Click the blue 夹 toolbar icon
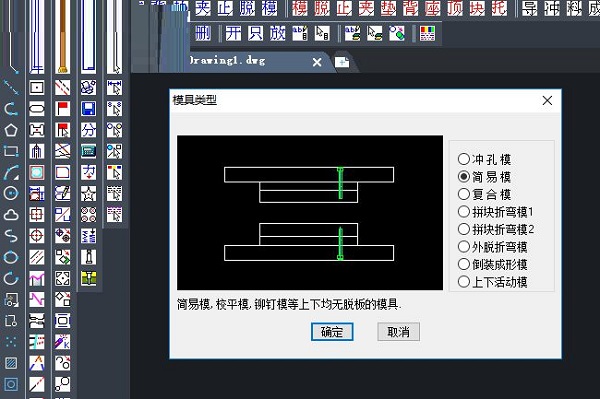 tap(203, 8)
